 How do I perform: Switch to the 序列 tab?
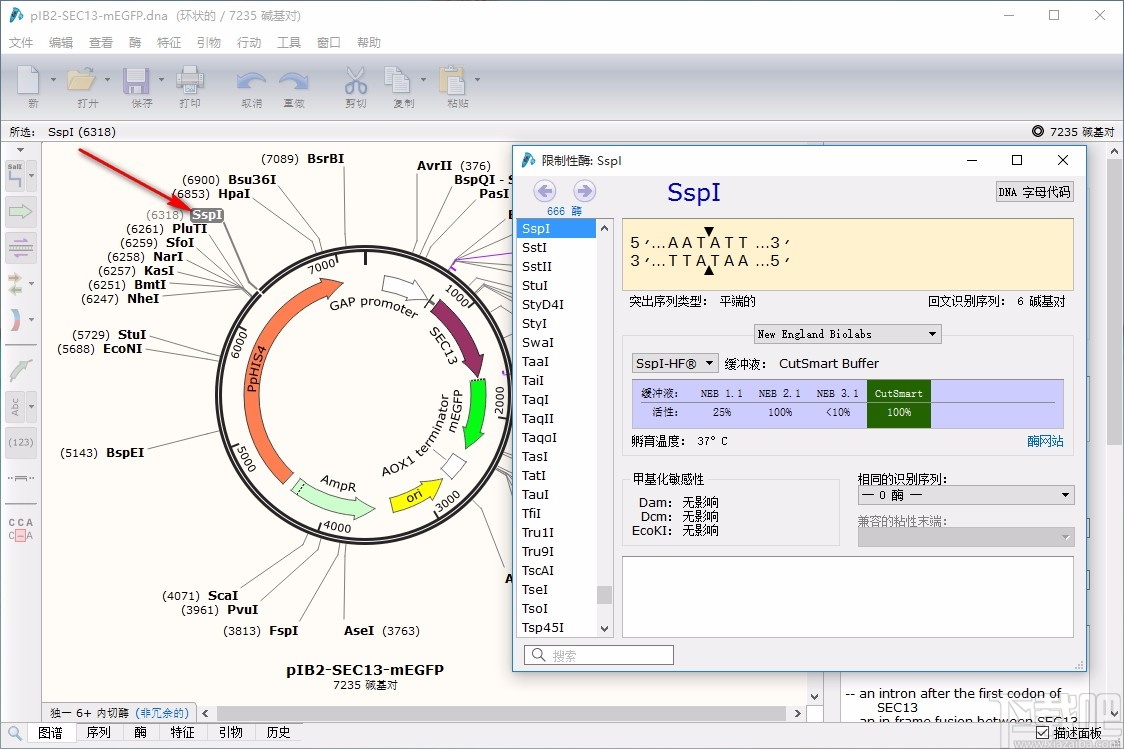tap(99, 732)
